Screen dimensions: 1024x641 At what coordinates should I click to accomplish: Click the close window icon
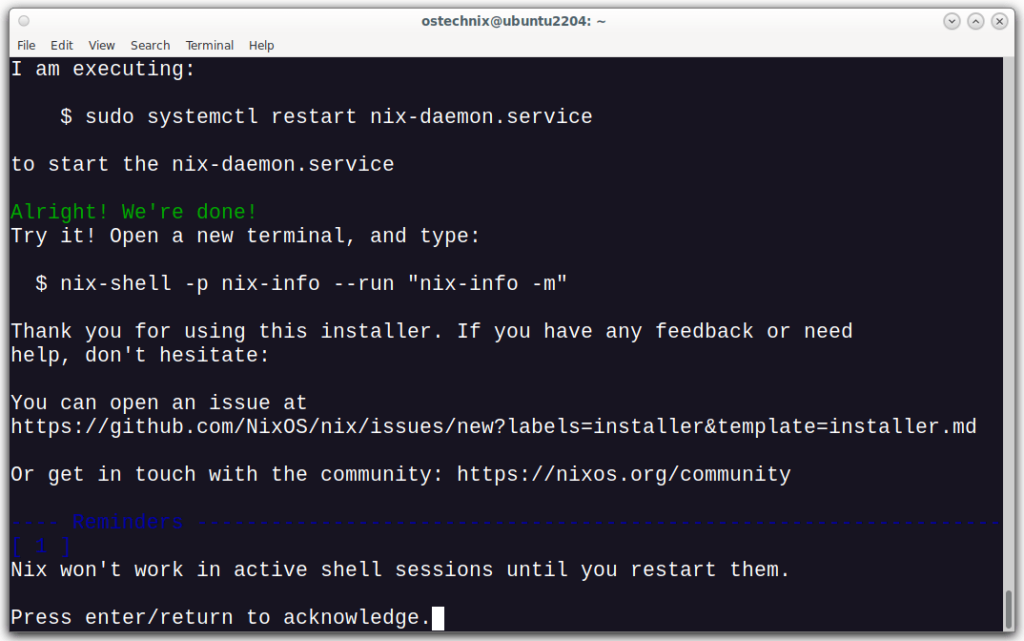coord(999,20)
